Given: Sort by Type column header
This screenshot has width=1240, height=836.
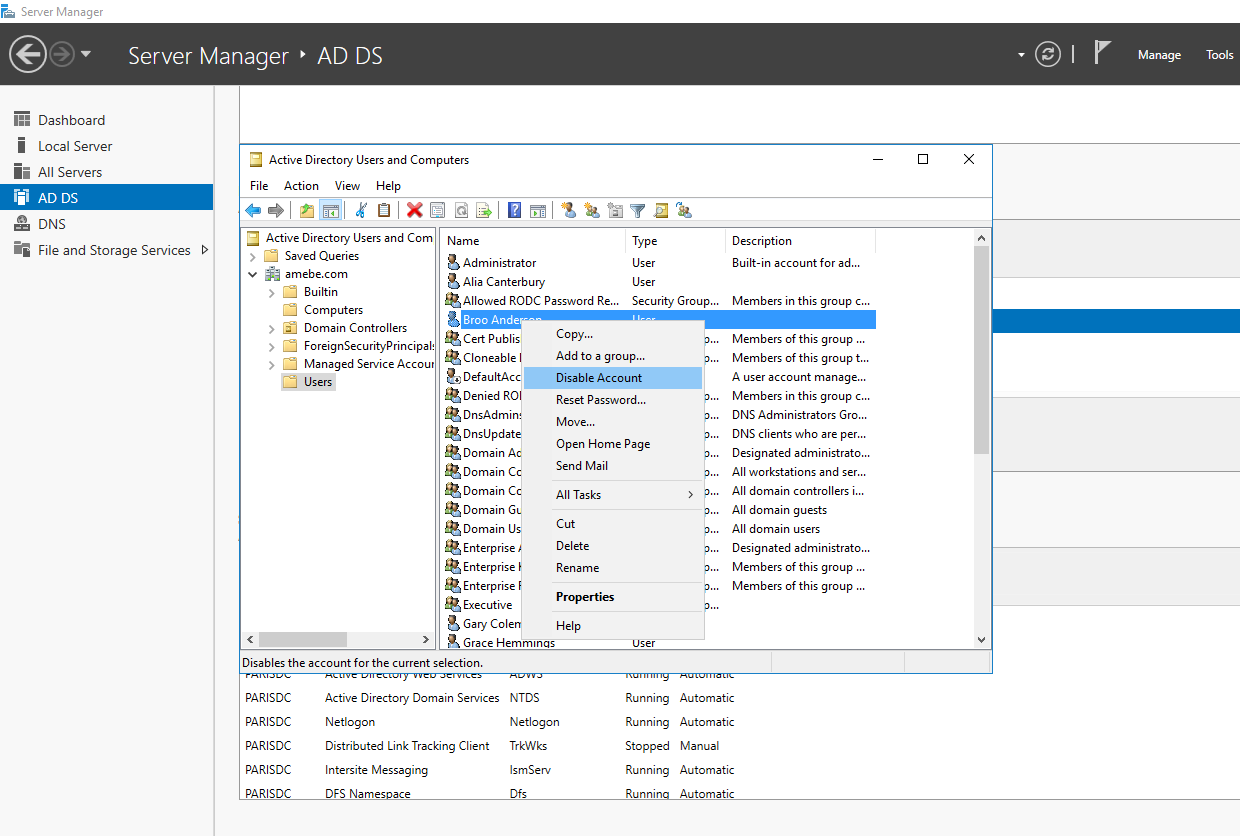Looking at the screenshot, I should (676, 241).
